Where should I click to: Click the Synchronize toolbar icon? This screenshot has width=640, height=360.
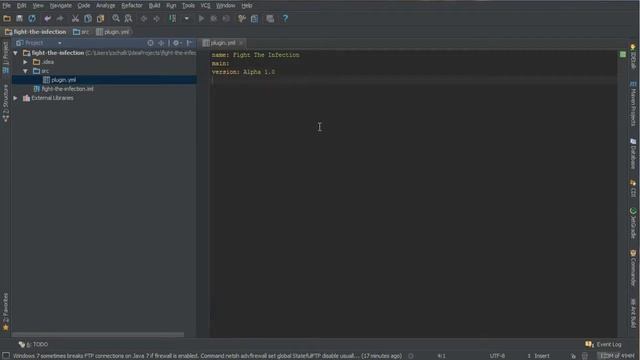(x=32, y=18)
